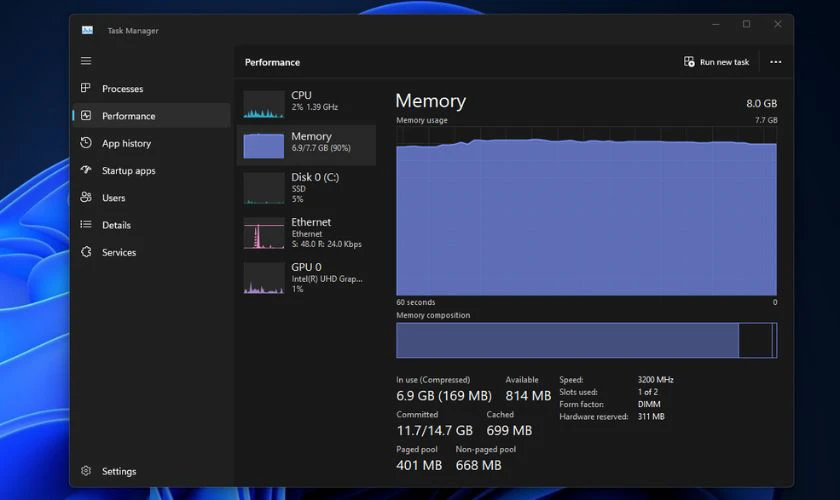The height and width of the screenshot is (500, 840).
Task: Click the Form factor value DIMM
Action: (x=649, y=404)
